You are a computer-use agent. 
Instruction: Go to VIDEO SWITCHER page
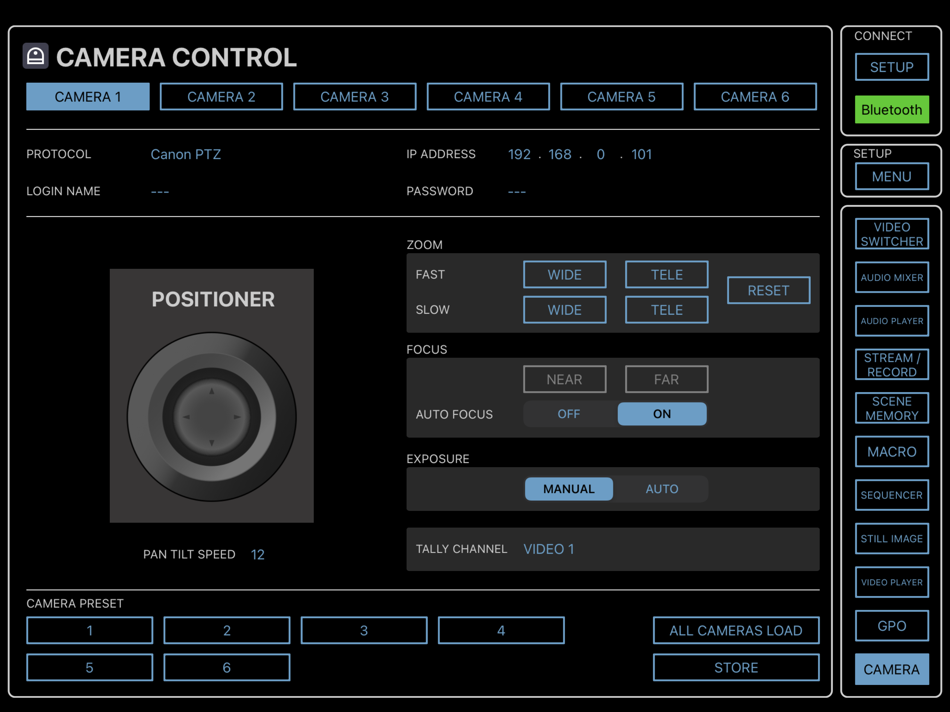click(892, 234)
